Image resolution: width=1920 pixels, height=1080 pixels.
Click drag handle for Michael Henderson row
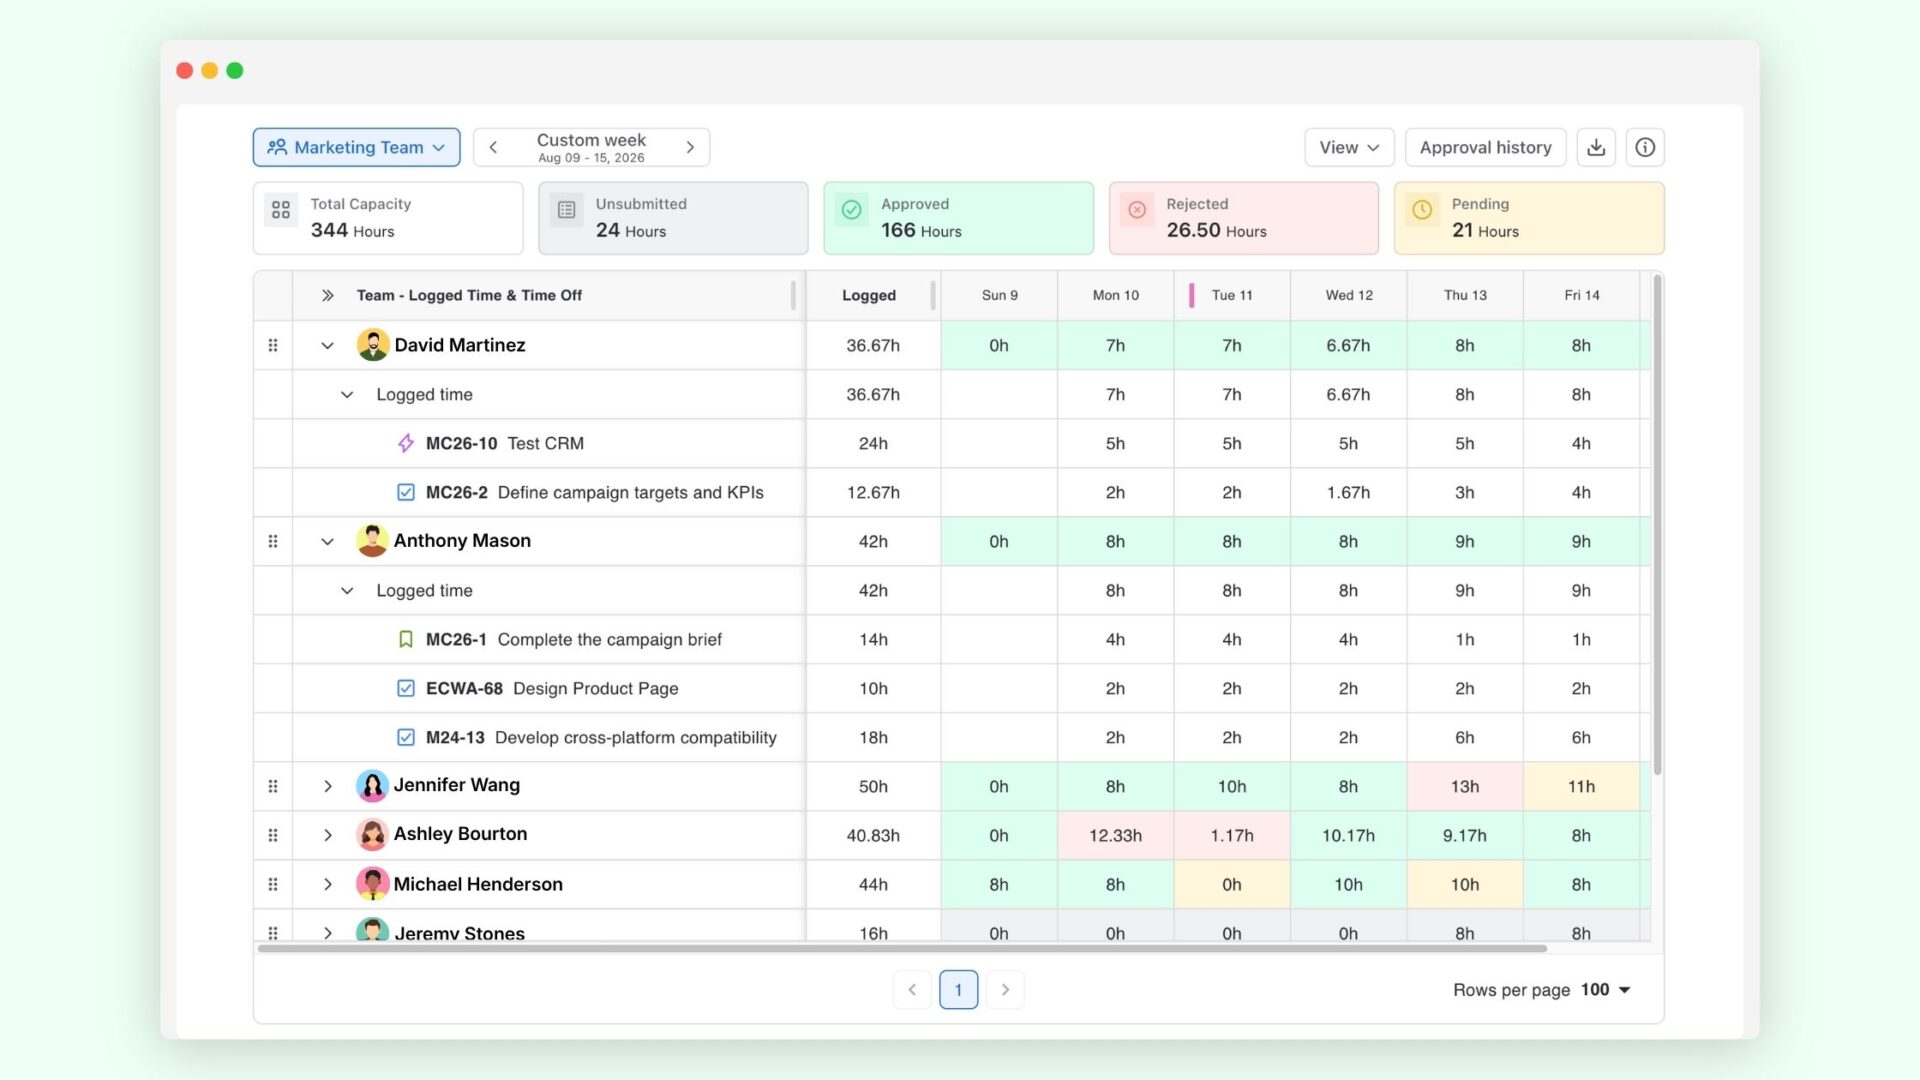click(273, 884)
